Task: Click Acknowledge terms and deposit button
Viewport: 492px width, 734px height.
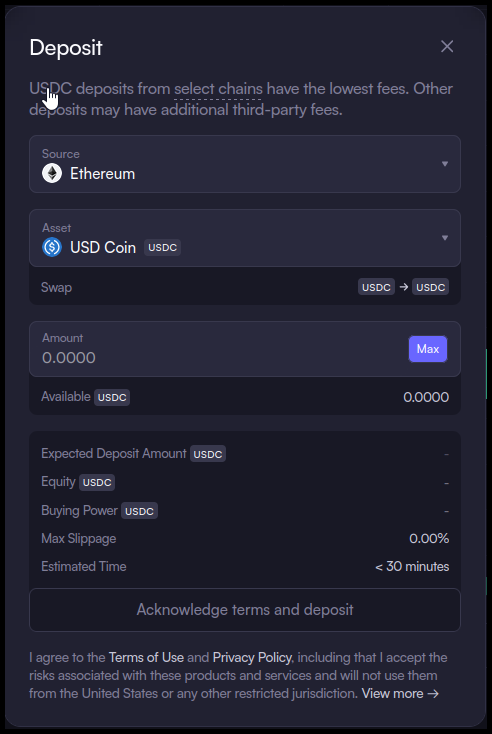Action: (245, 609)
